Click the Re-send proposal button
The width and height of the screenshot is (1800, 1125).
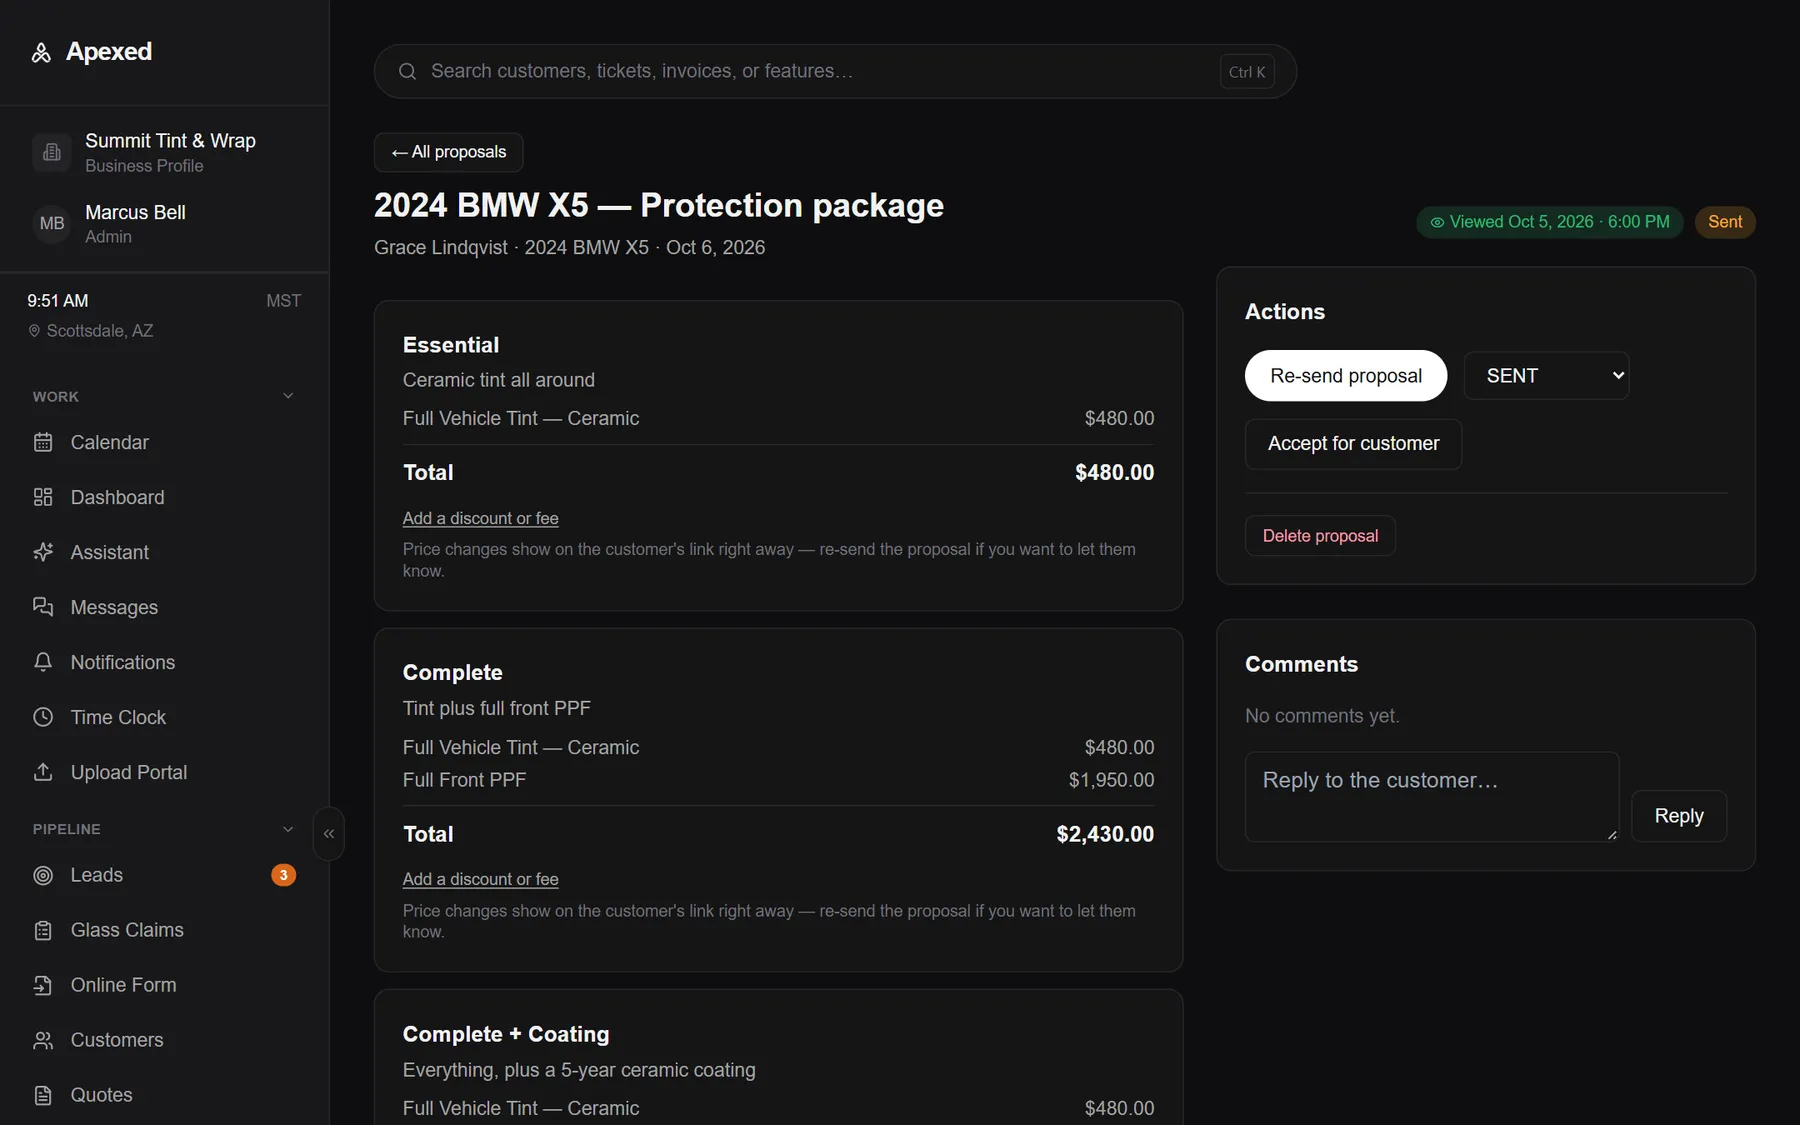[x=1346, y=376]
